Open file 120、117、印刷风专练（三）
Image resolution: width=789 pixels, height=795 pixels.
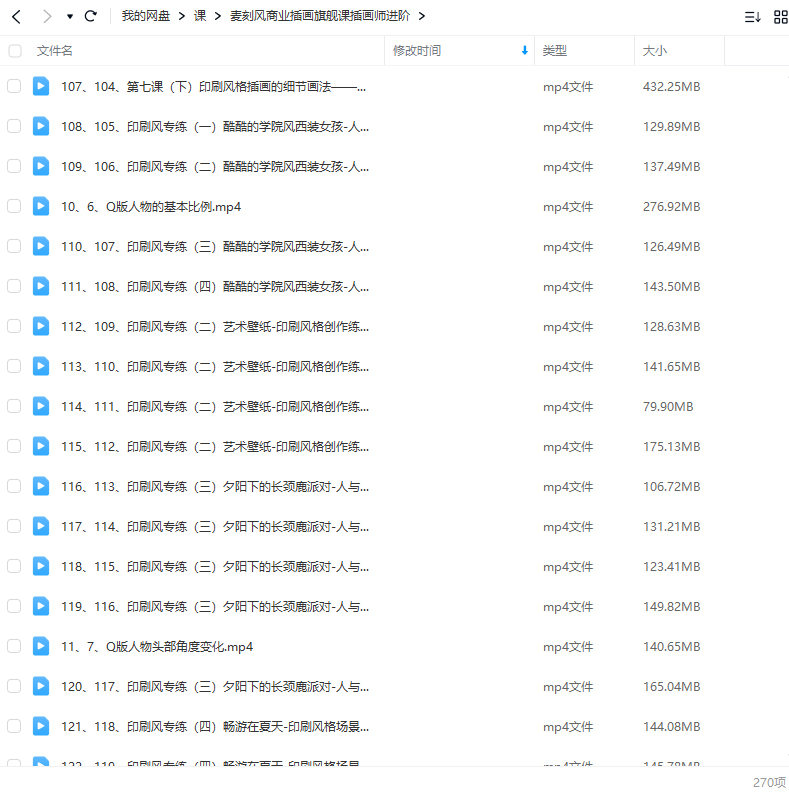tap(215, 686)
